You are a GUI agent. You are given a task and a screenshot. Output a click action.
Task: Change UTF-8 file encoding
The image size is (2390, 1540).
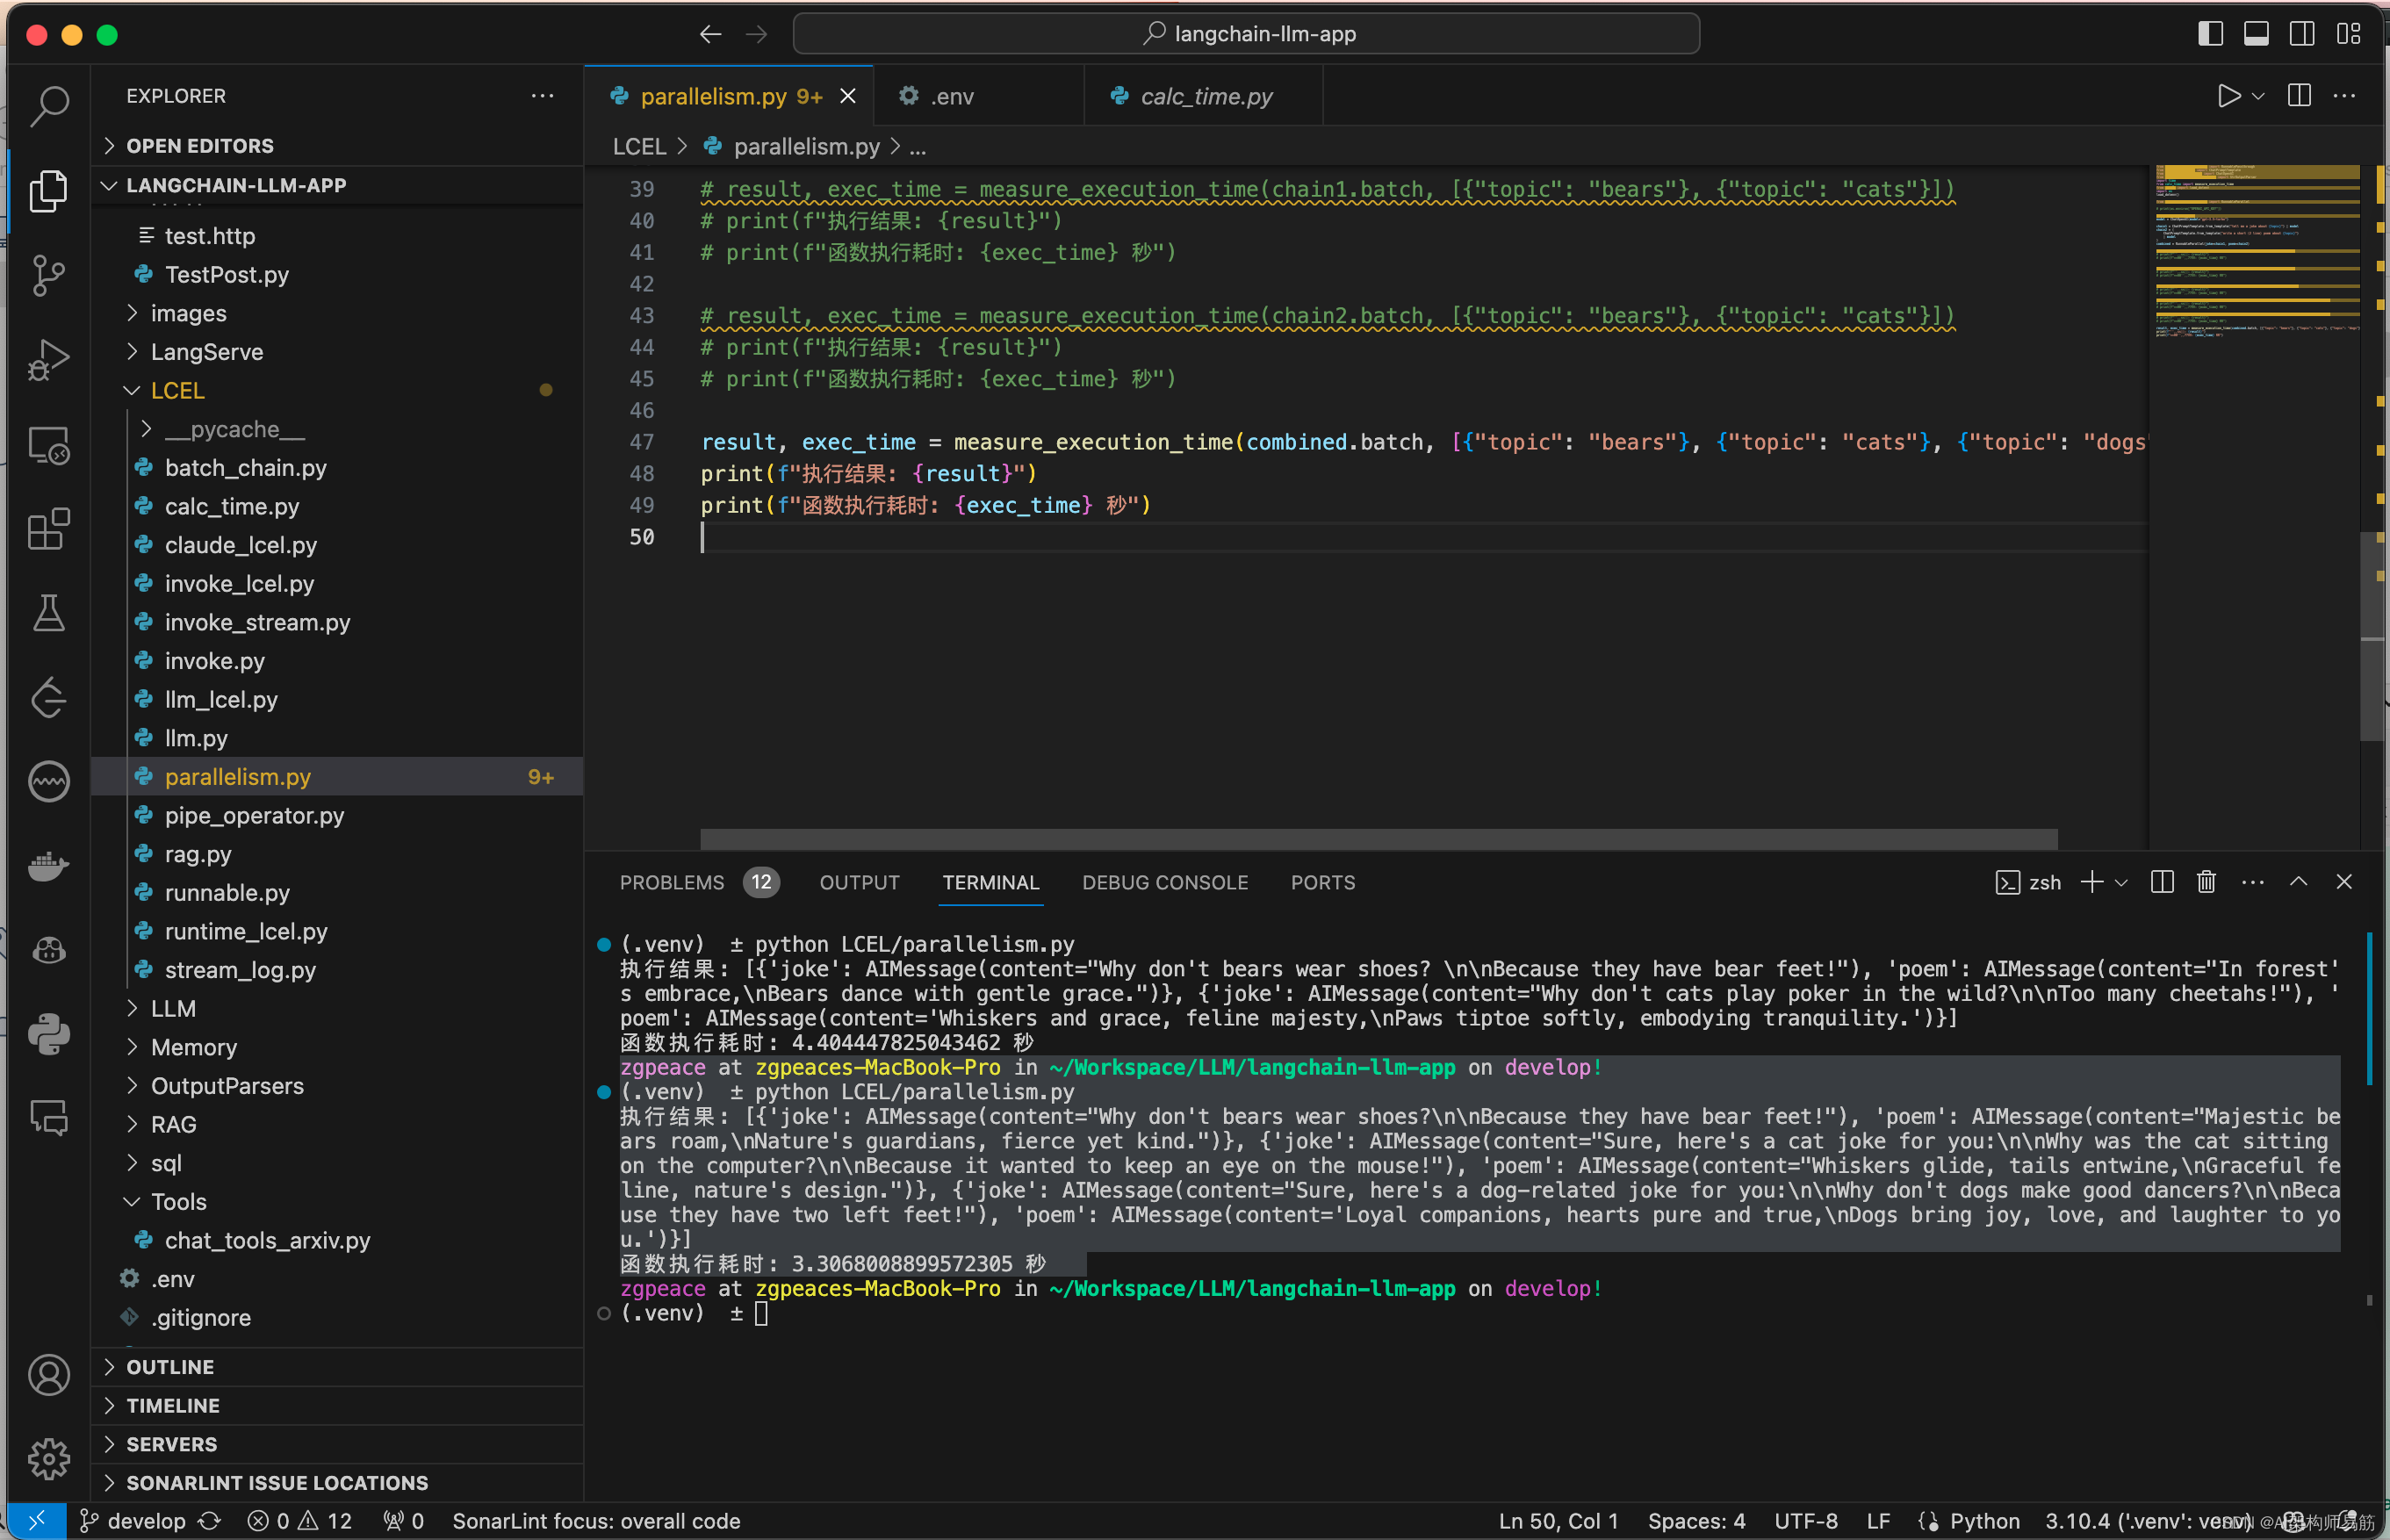click(1805, 1521)
